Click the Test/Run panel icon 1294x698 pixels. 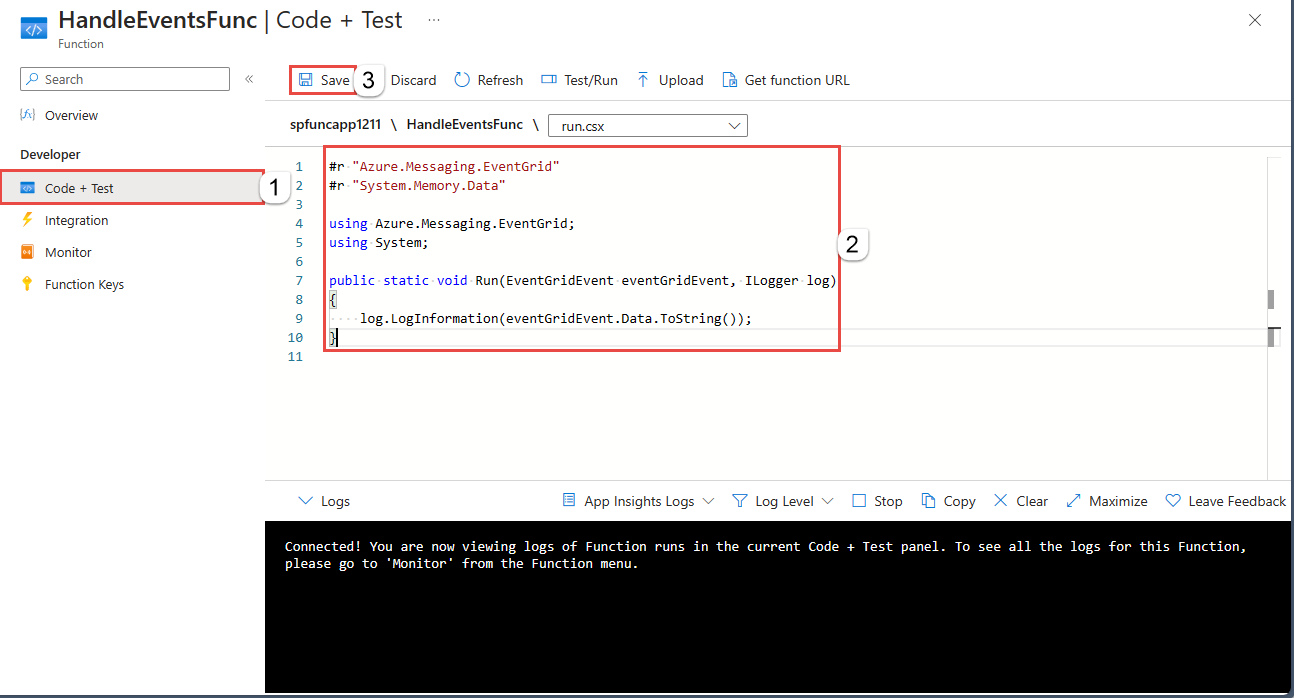(548, 80)
